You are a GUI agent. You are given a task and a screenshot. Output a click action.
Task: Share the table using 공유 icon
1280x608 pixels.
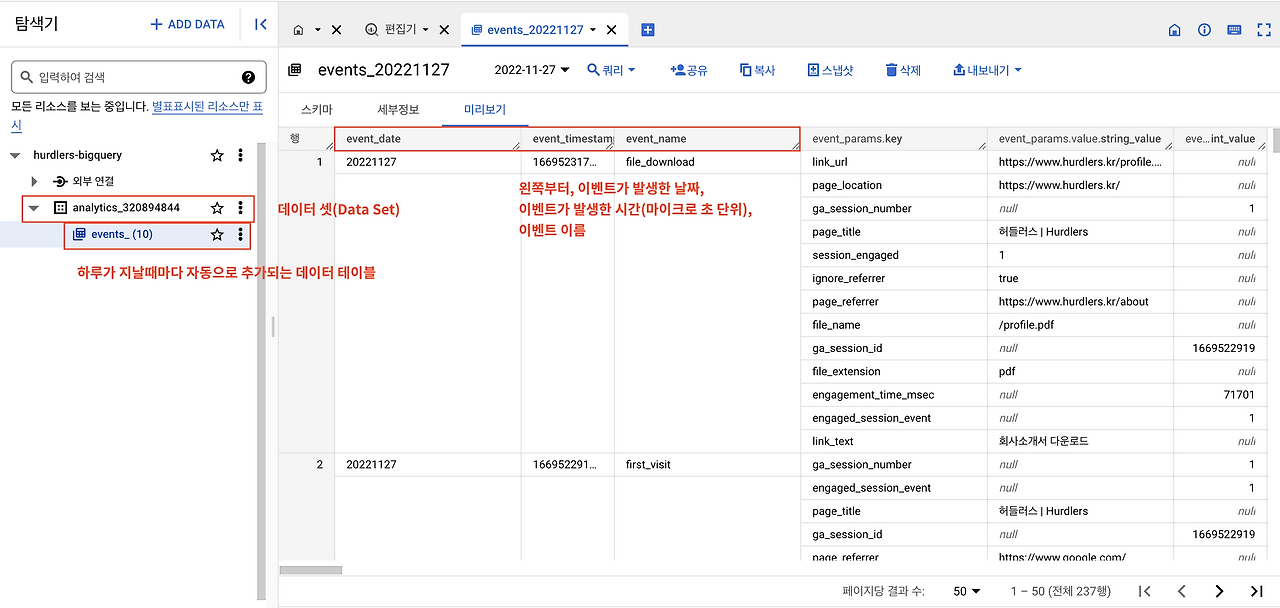tap(686, 69)
